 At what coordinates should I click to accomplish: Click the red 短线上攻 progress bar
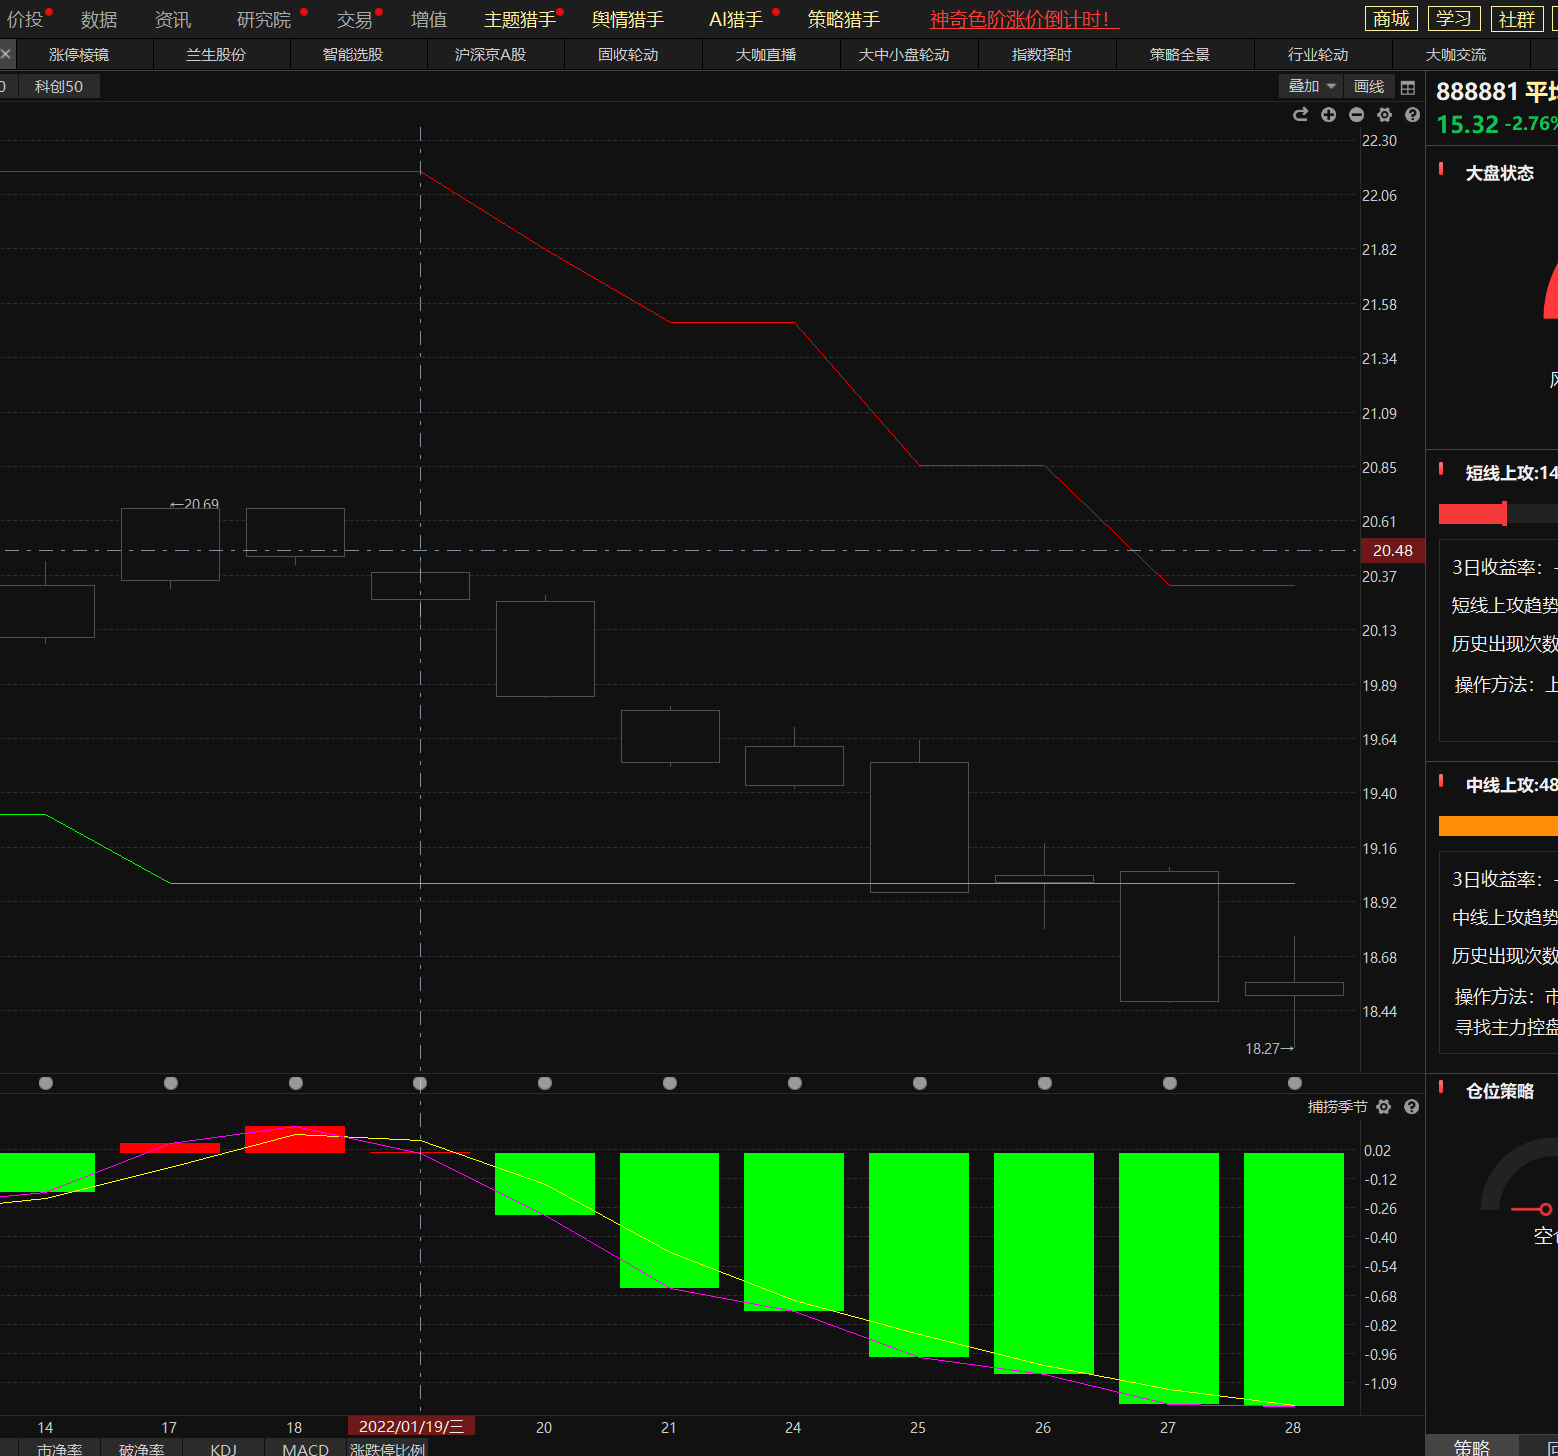1472,514
